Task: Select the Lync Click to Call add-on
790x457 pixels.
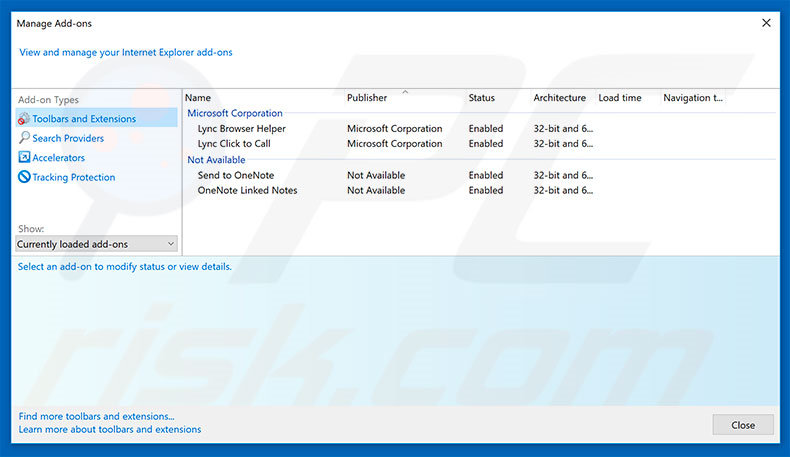Action: coord(234,144)
